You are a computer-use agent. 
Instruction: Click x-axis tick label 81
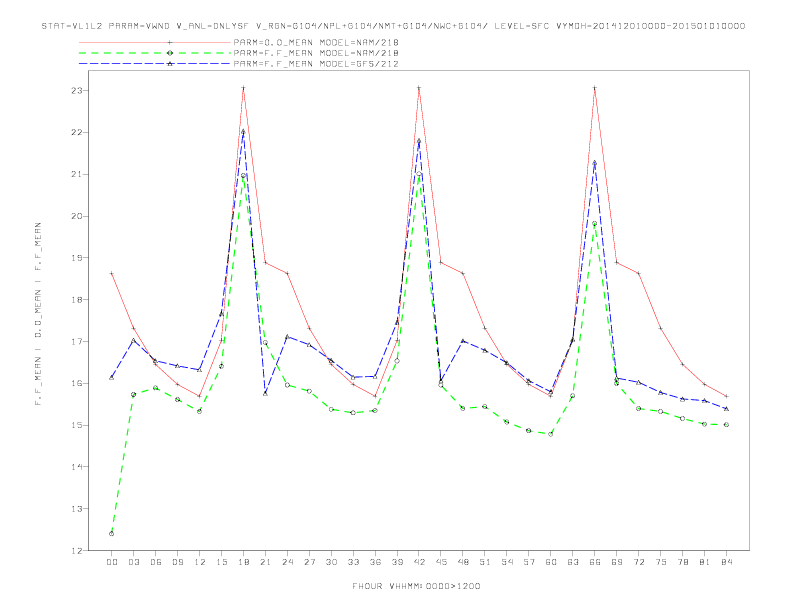click(705, 562)
